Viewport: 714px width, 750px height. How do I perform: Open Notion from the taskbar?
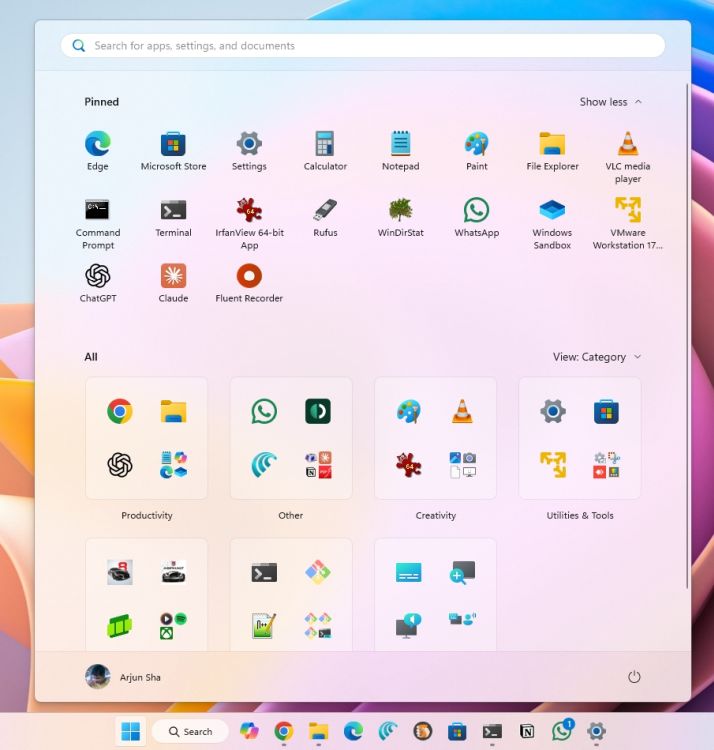coord(527,731)
